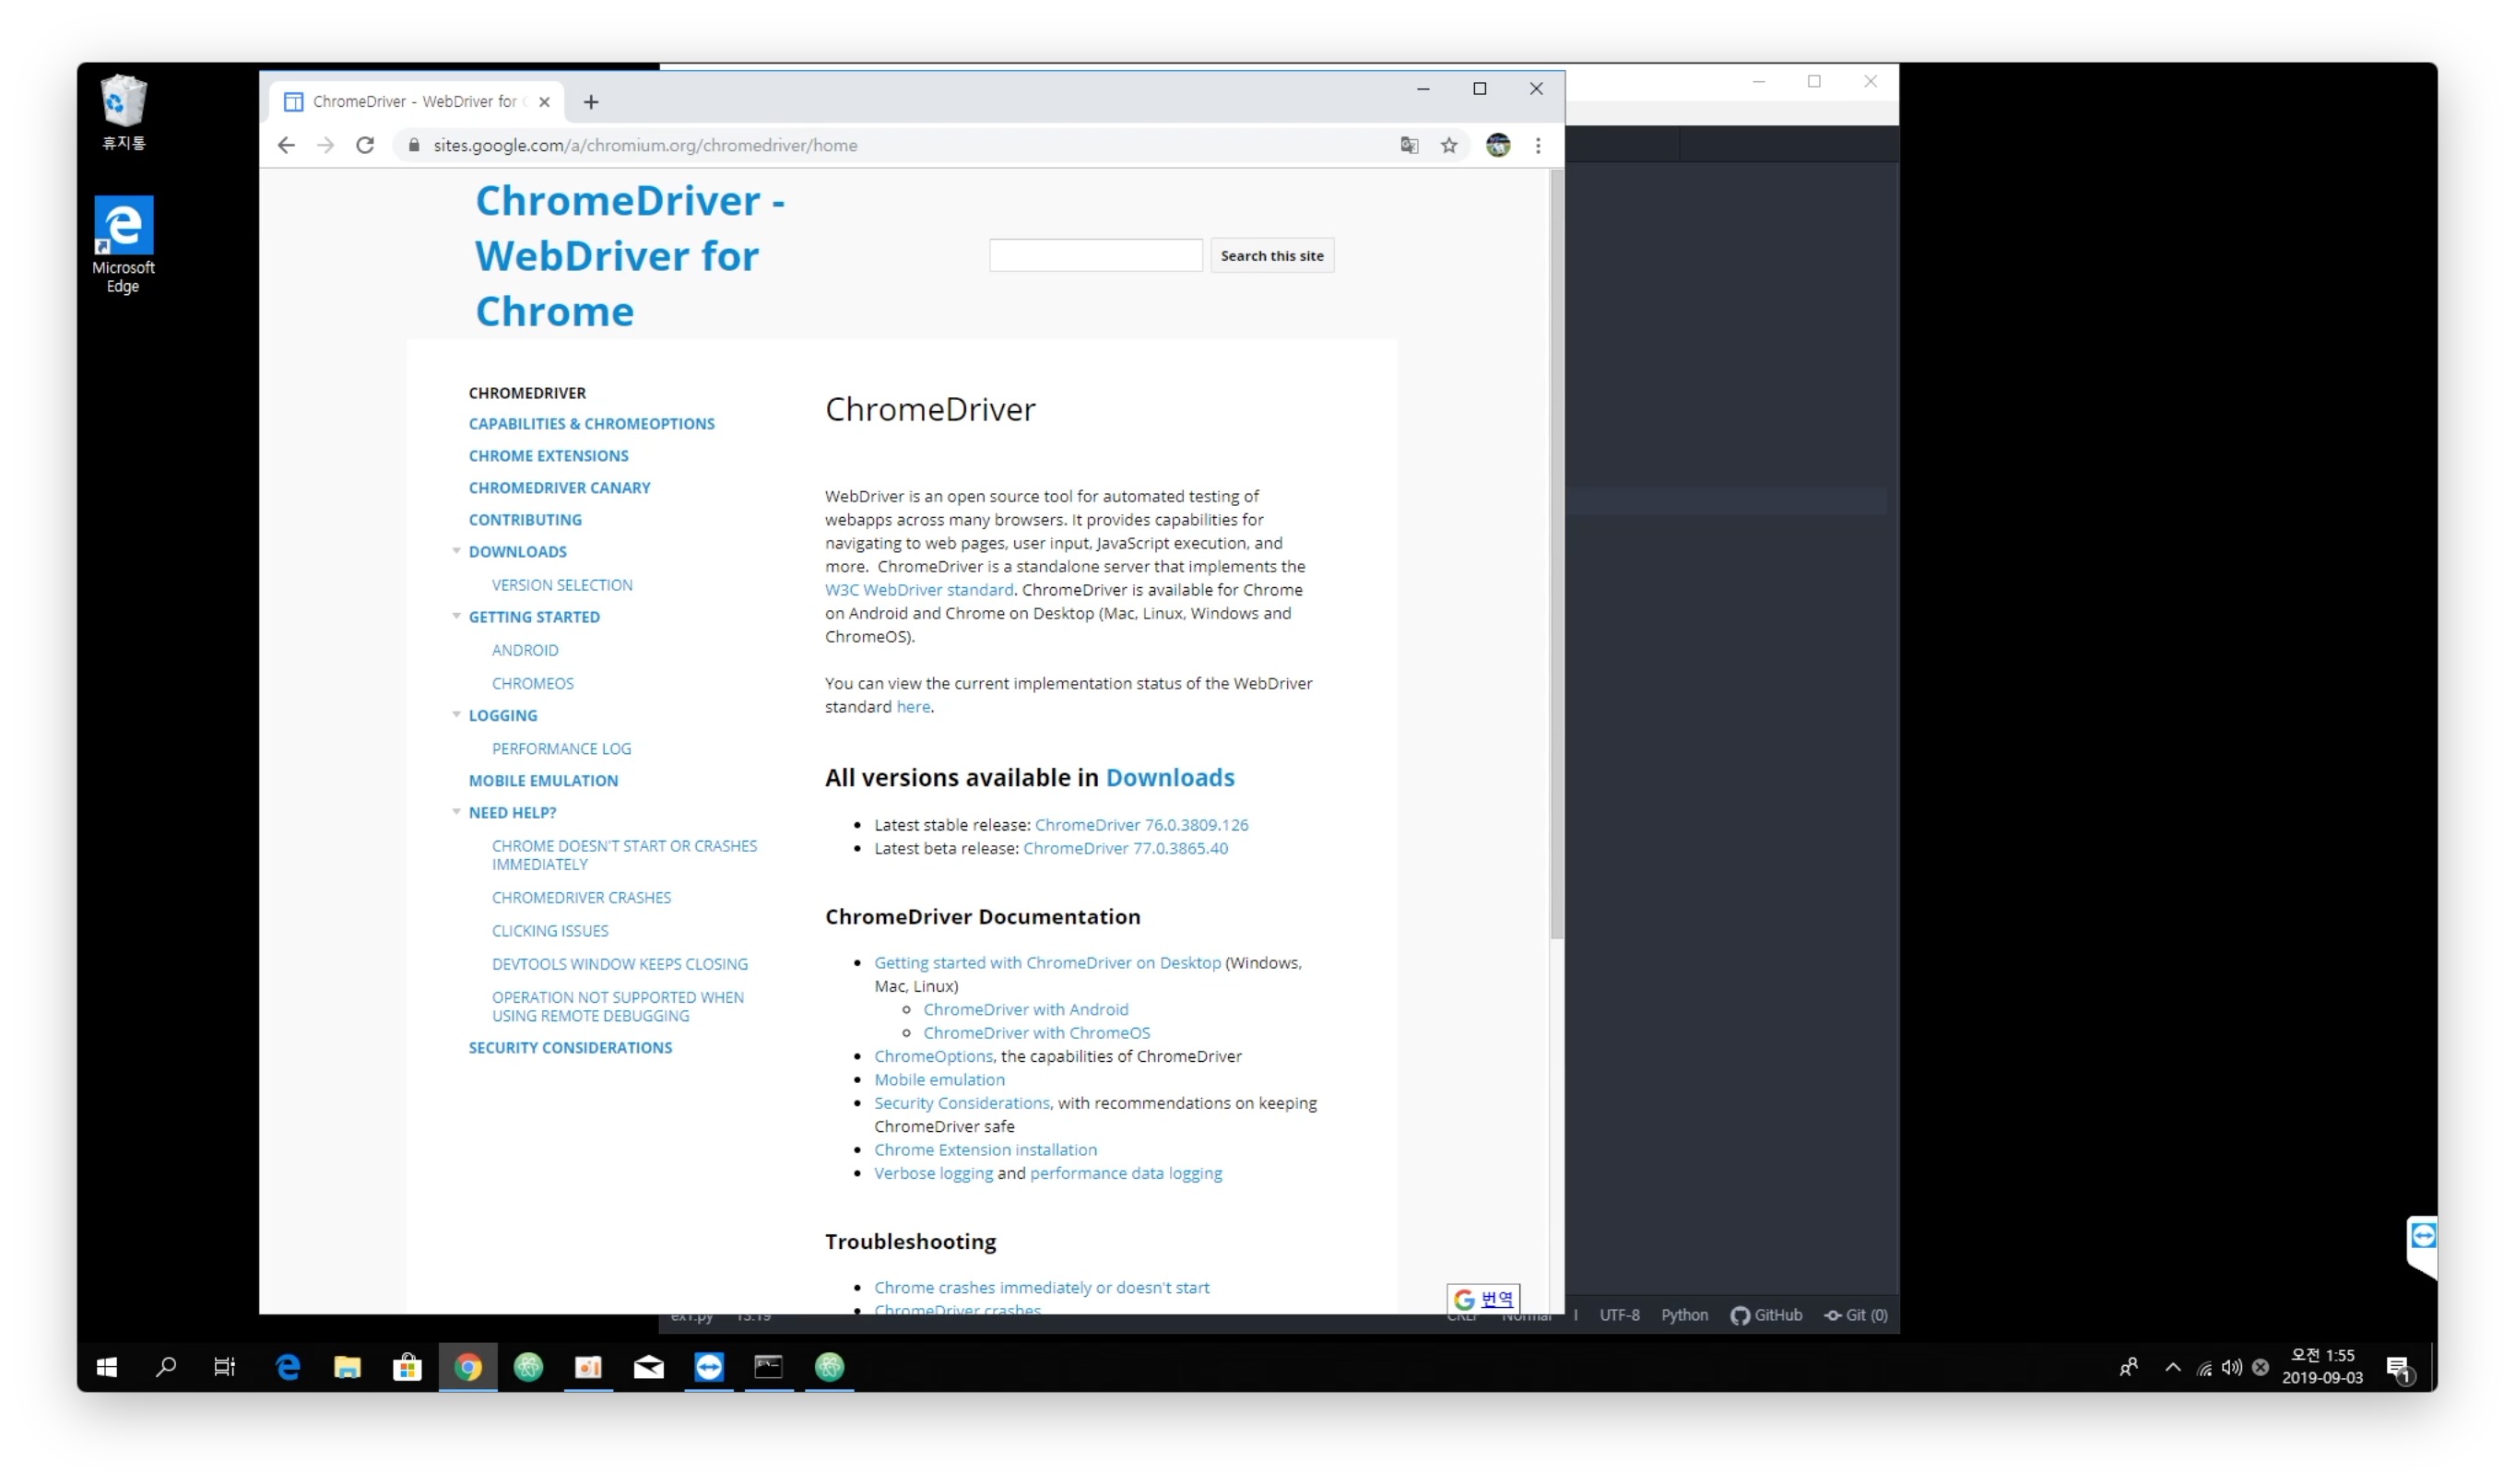Click the 'here' implementation status link
Viewport: 2515px width, 1484px height.
(x=913, y=706)
